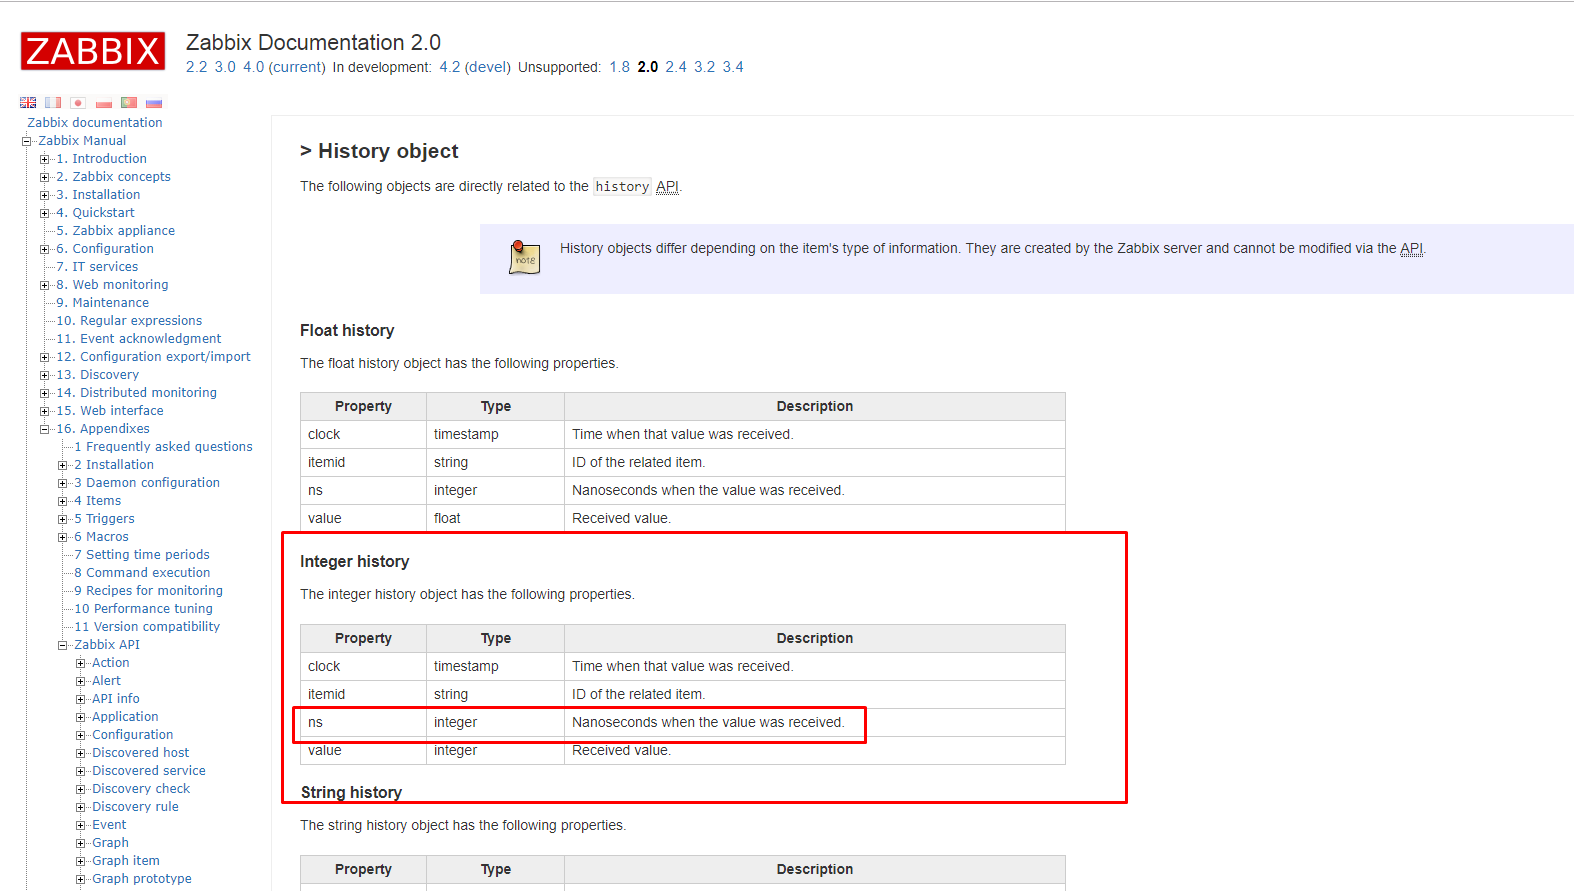The image size is (1574, 891).
Task: Open 9. Maintenance page
Action: click(102, 303)
